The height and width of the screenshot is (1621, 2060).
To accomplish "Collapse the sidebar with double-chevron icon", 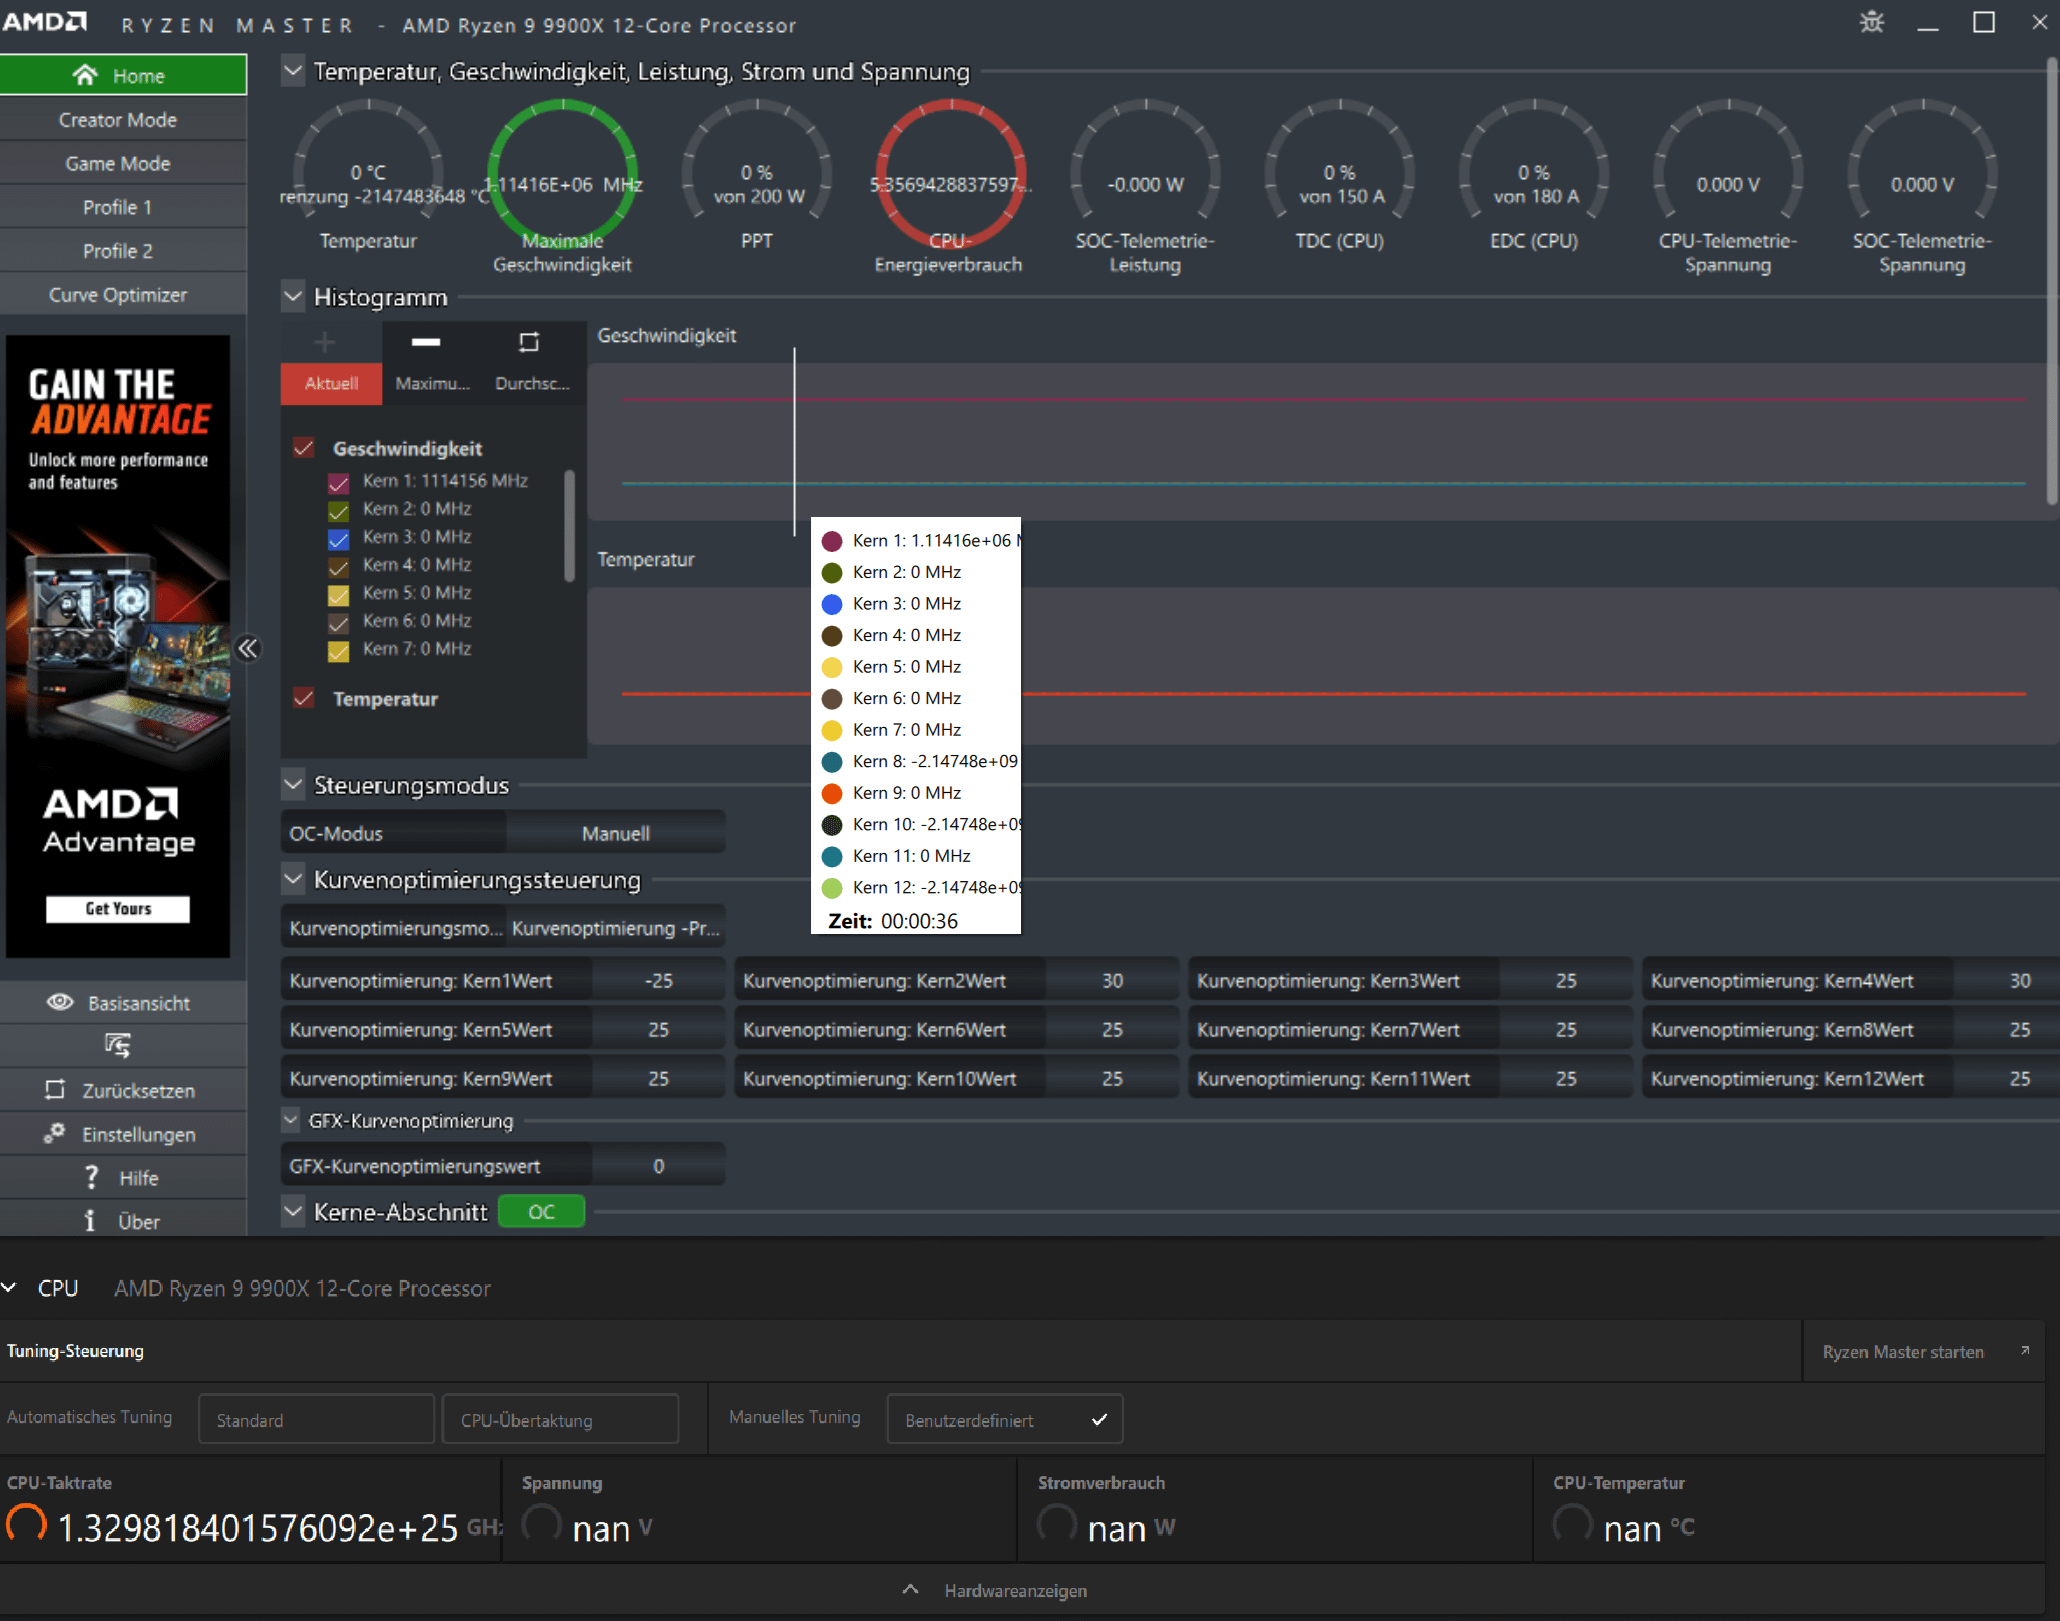I will point(247,649).
